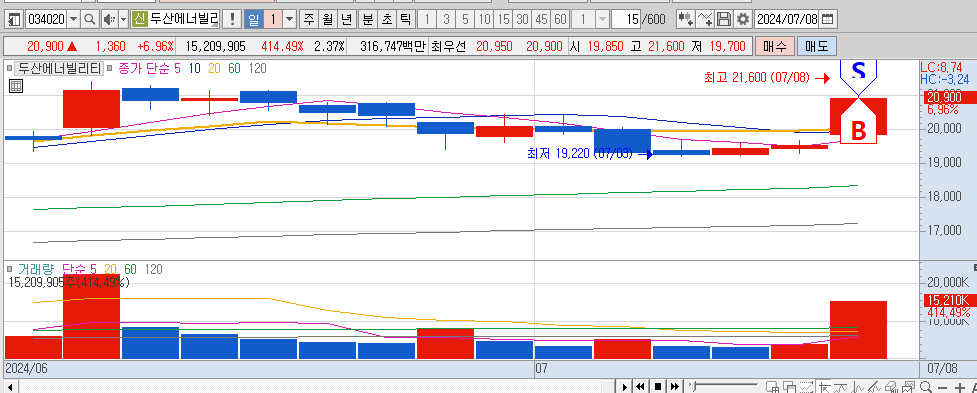Click the overlapping windows icon at bottom

789,387
